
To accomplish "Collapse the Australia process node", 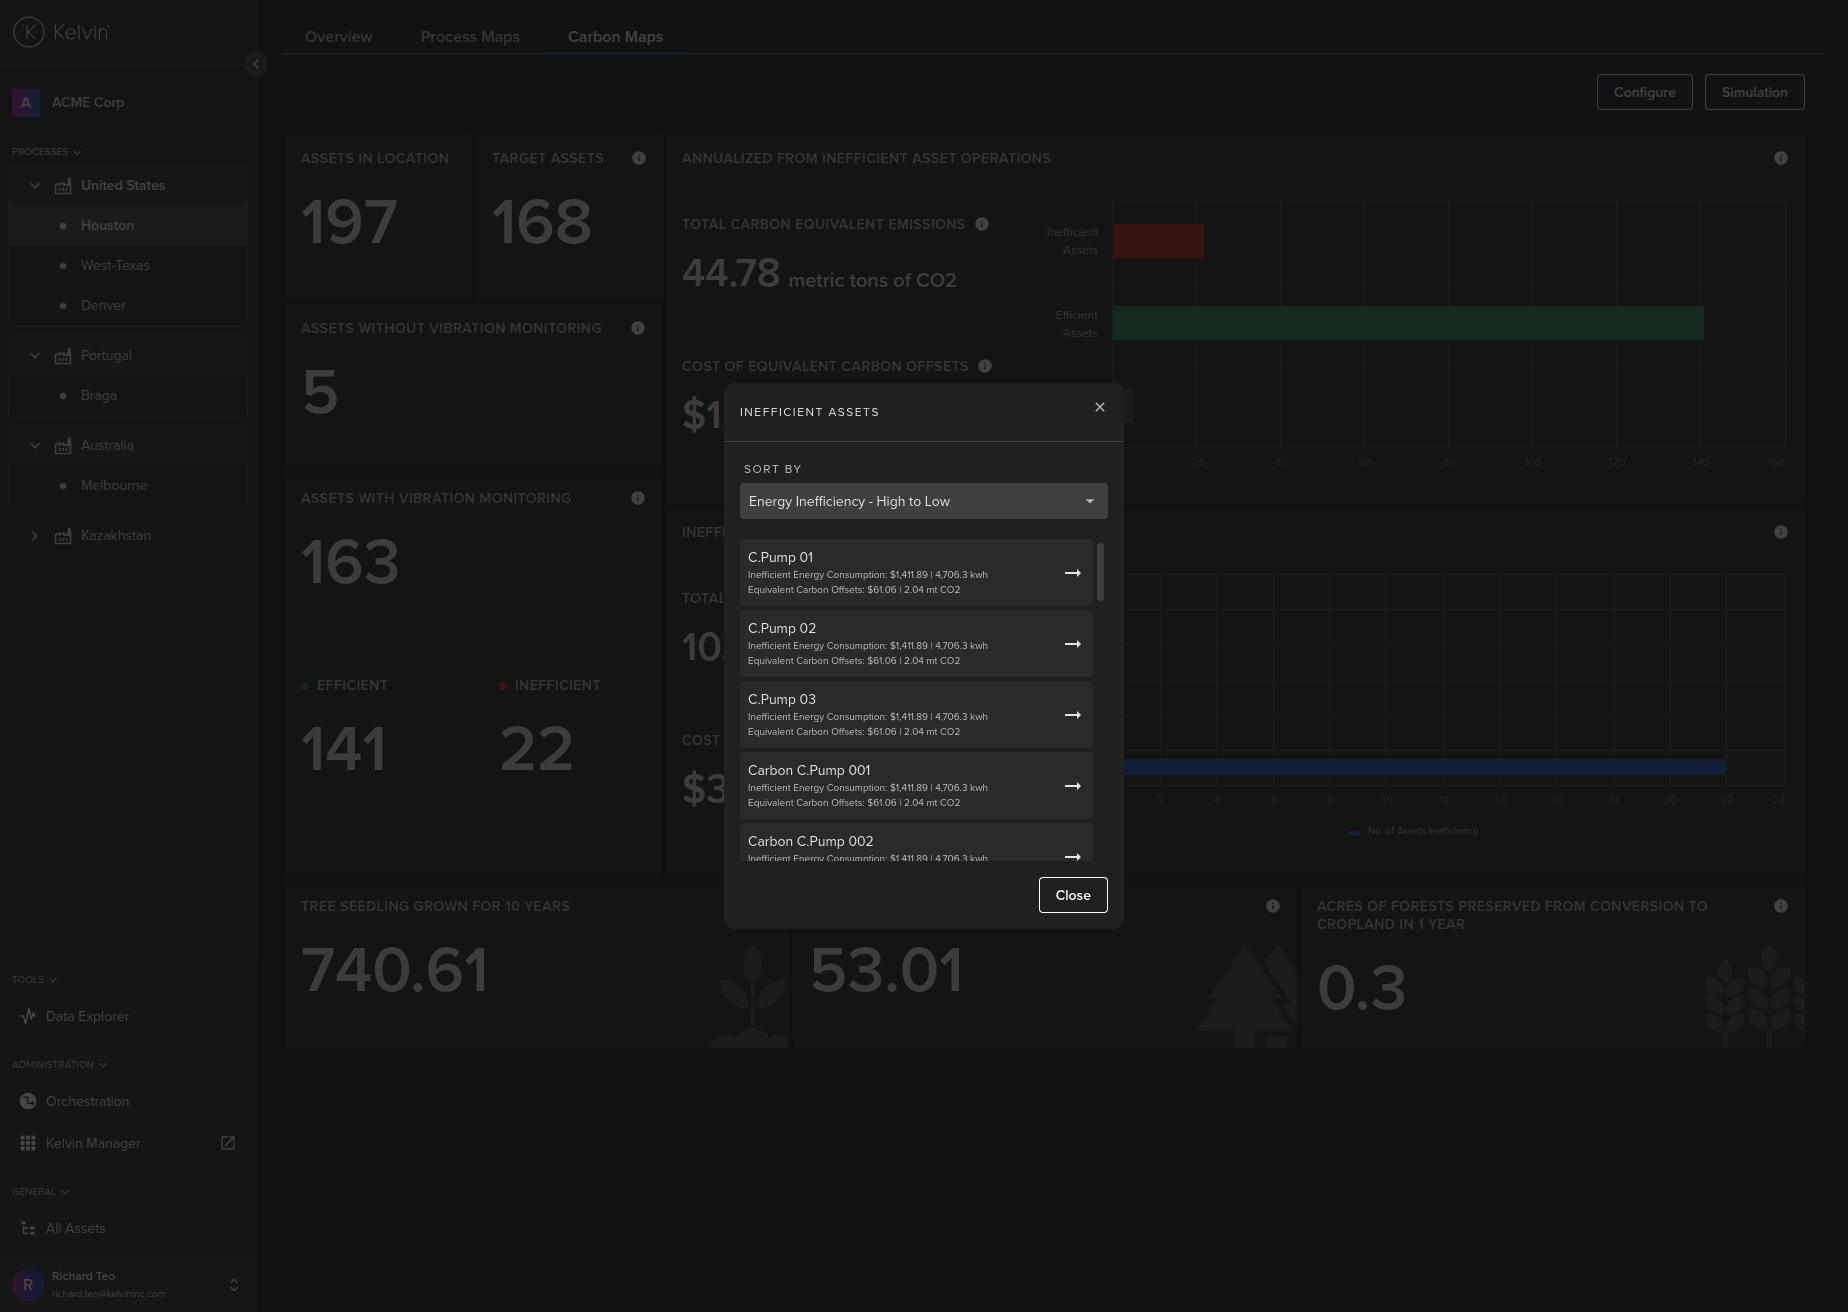I will click(35, 445).
